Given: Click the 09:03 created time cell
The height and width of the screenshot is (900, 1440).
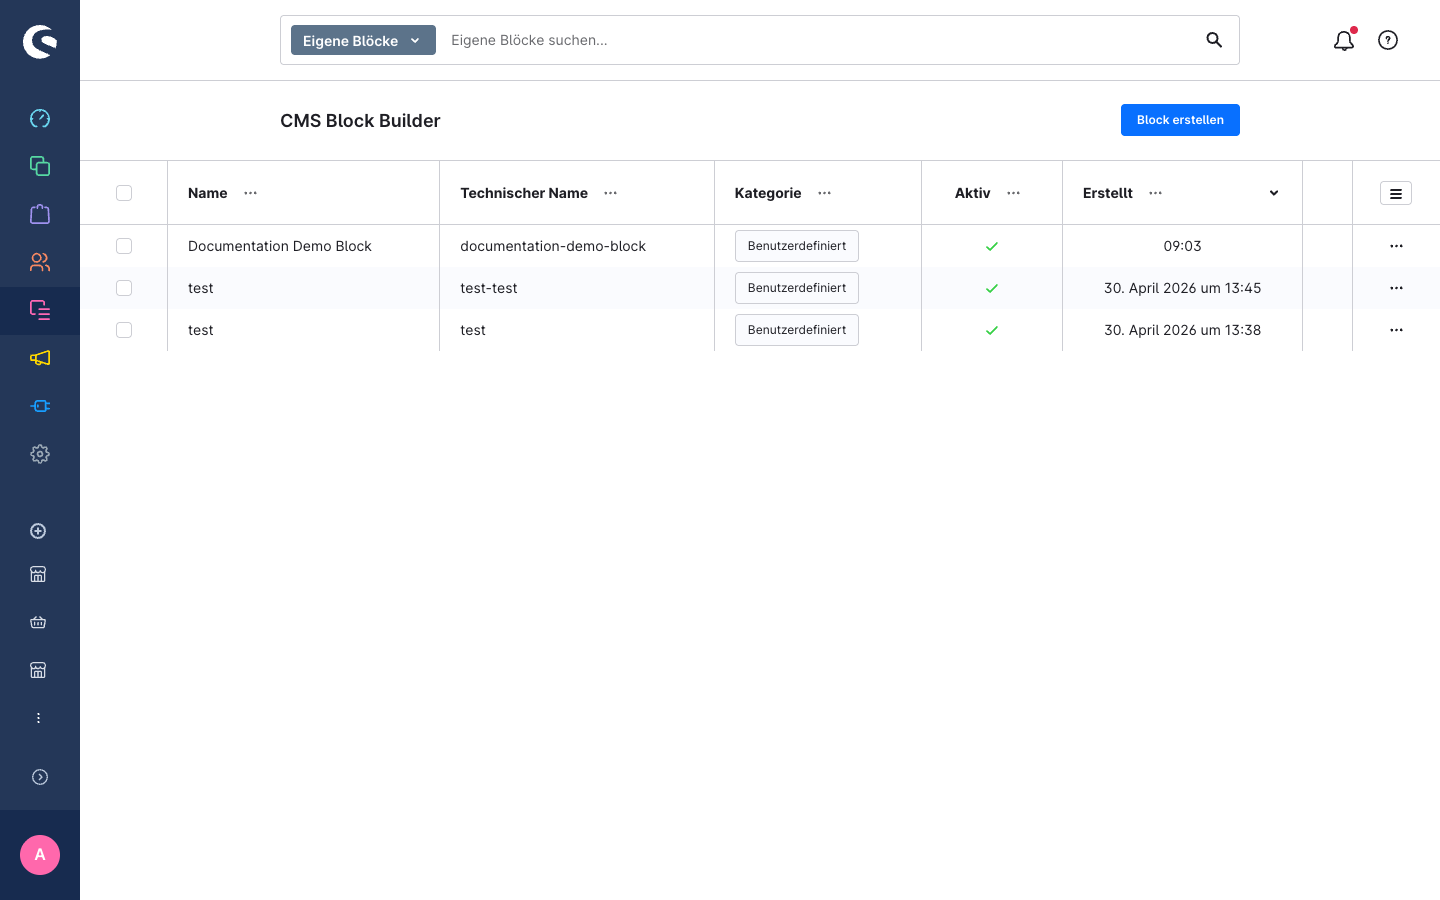Looking at the screenshot, I should pyautogui.click(x=1182, y=246).
